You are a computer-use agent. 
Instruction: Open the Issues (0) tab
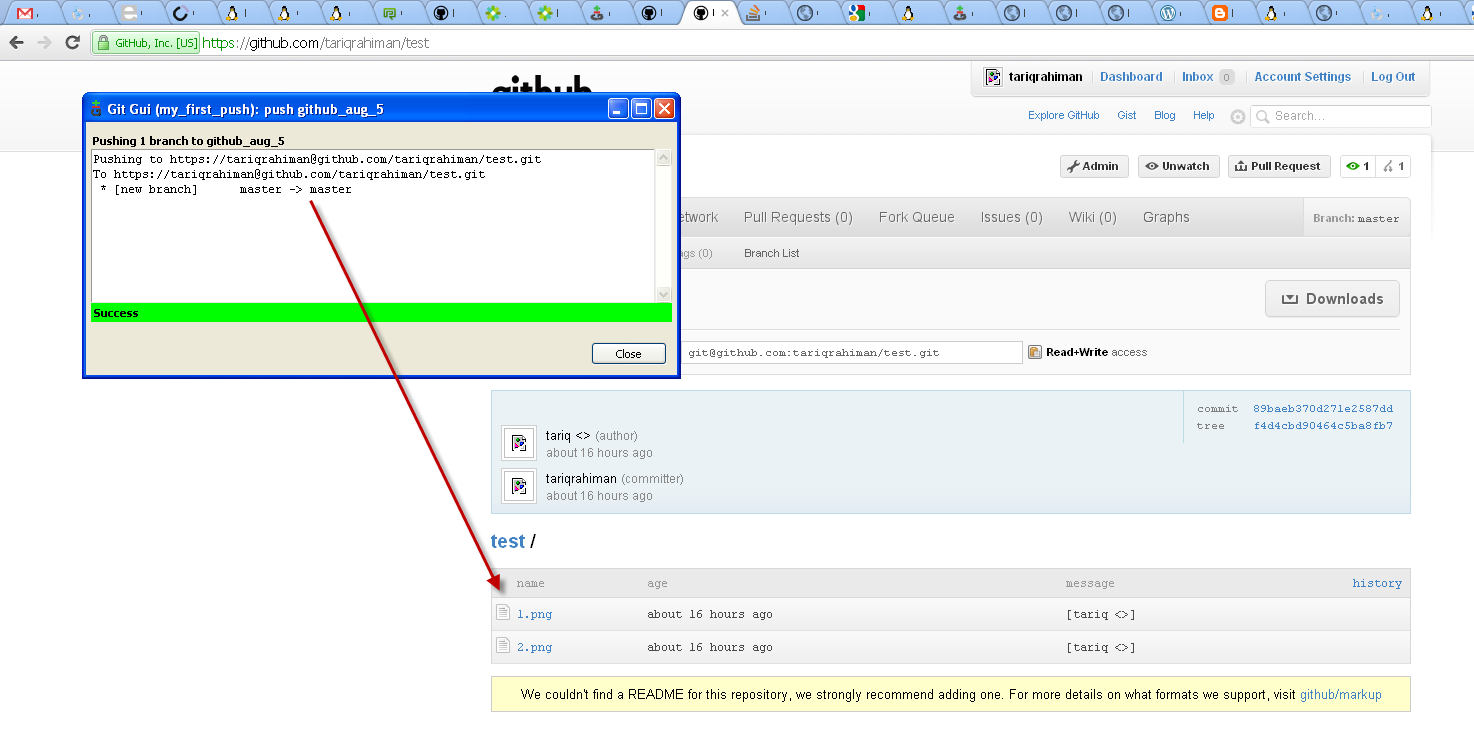tap(1012, 217)
